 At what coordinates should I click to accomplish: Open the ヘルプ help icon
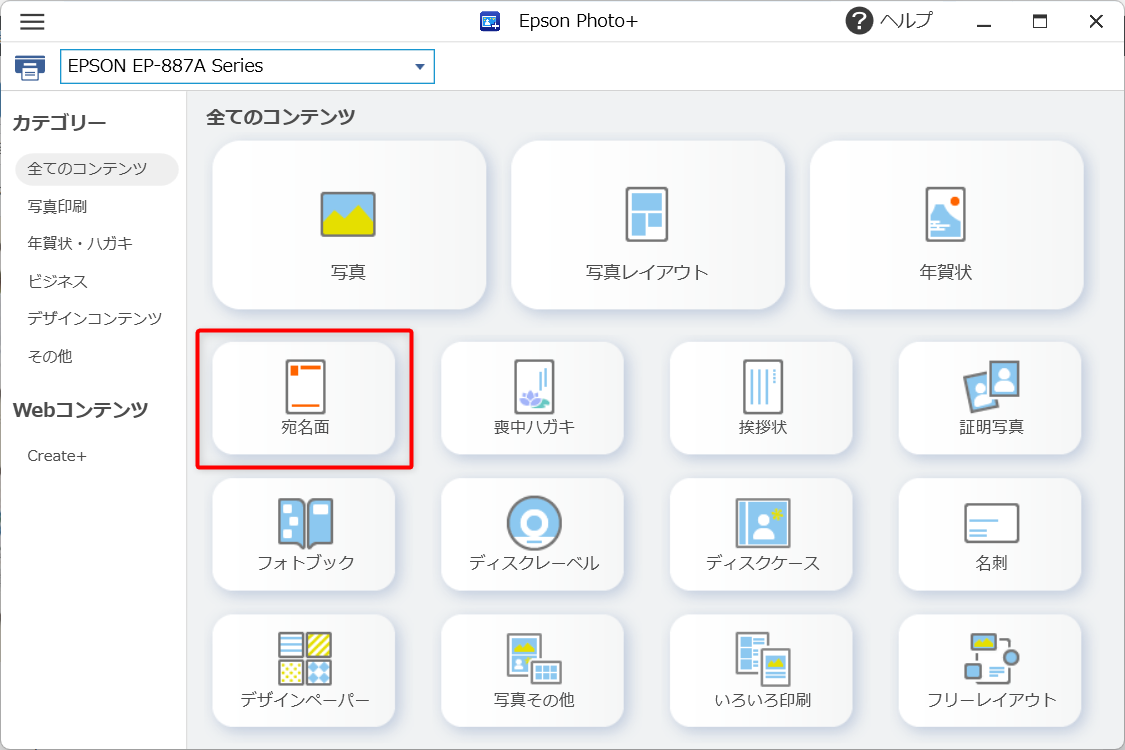tap(859, 21)
